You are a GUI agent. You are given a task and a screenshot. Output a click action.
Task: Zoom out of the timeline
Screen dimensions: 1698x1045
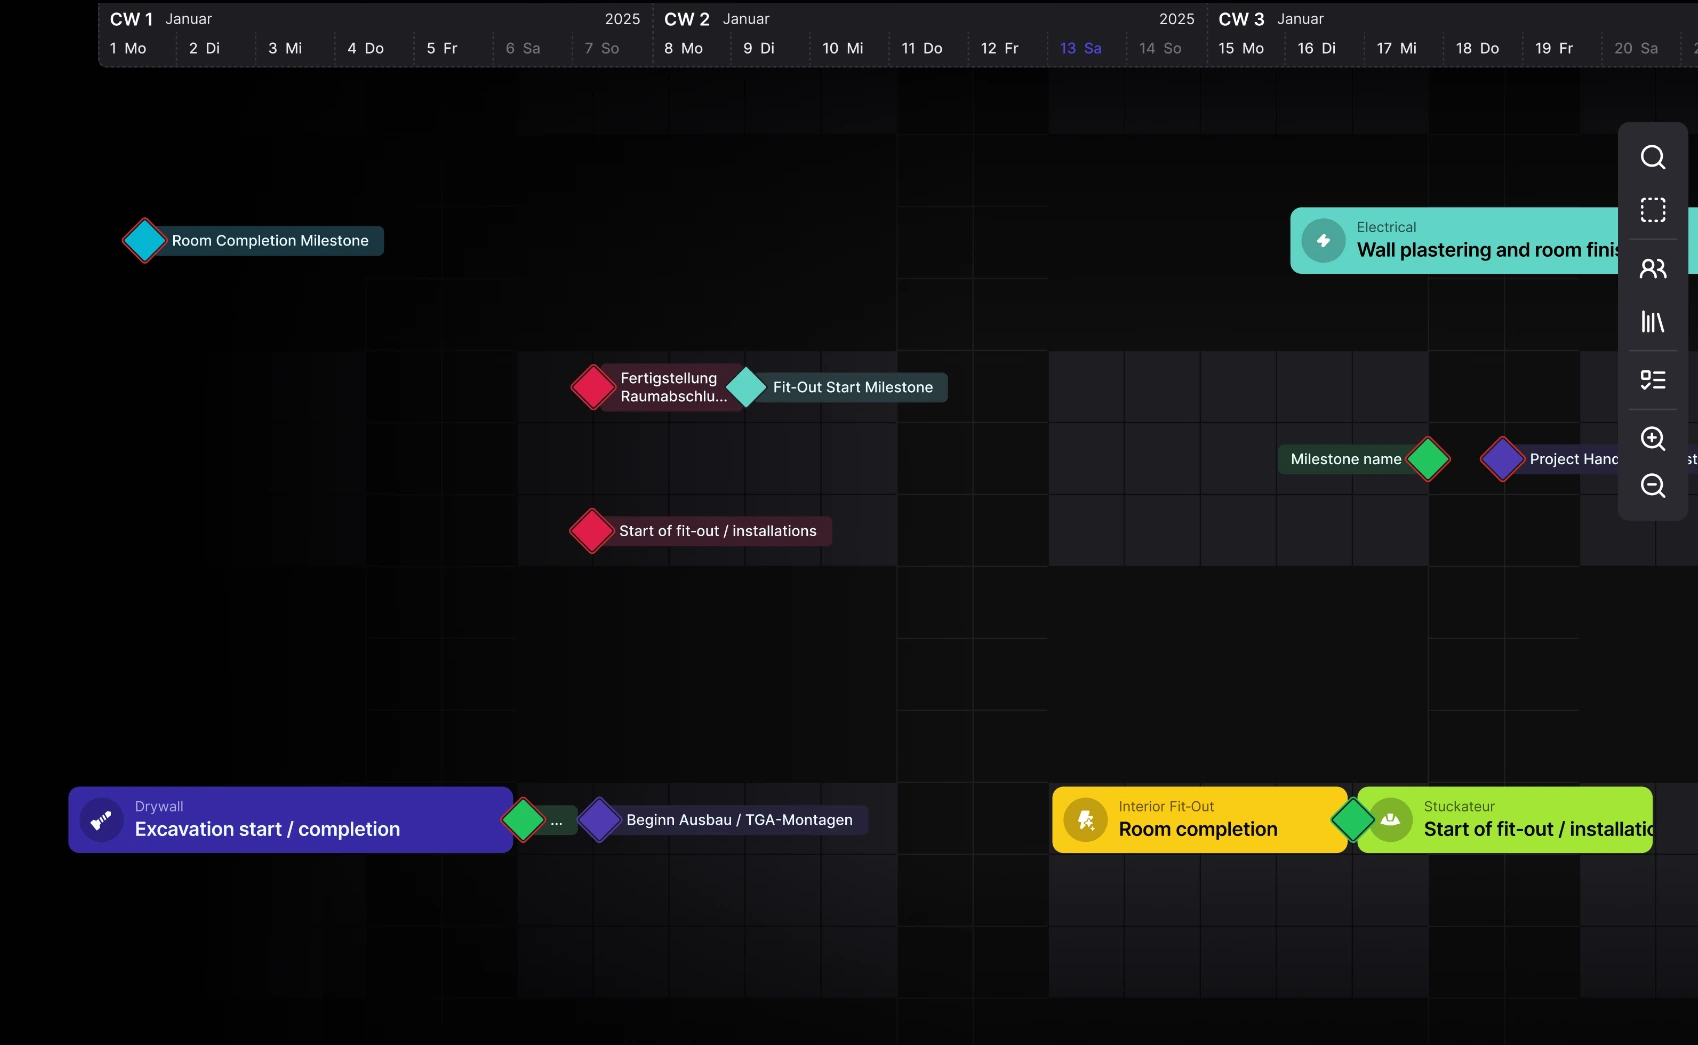click(x=1653, y=485)
